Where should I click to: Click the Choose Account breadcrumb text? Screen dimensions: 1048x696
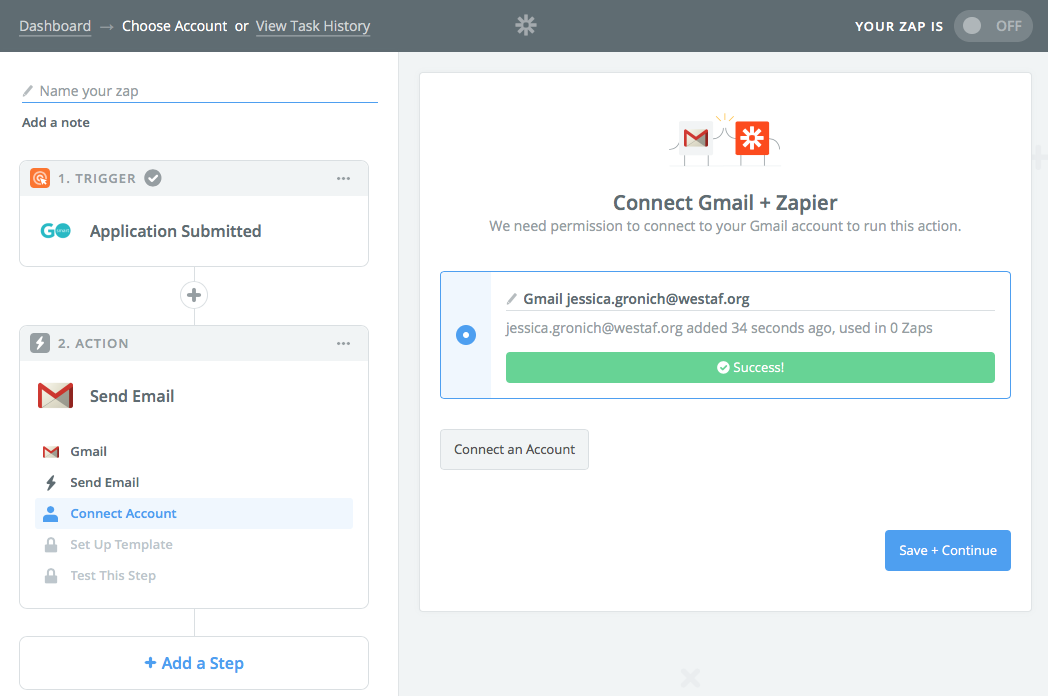(x=174, y=26)
